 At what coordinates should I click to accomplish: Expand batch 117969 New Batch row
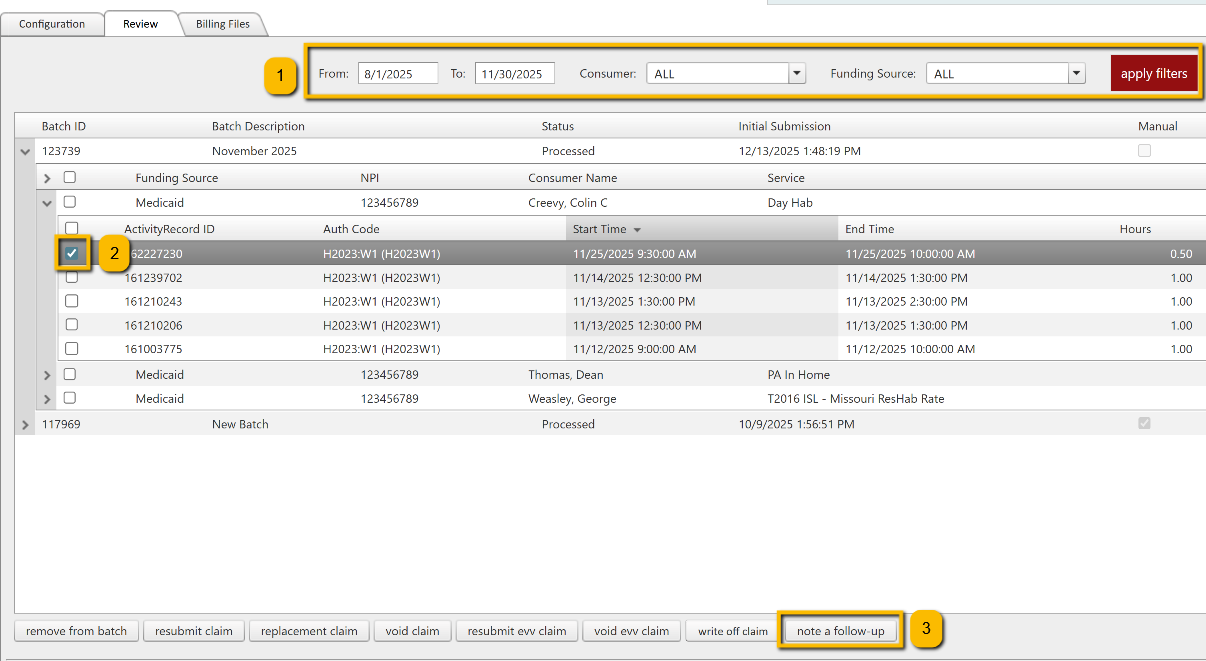tap(24, 425)
